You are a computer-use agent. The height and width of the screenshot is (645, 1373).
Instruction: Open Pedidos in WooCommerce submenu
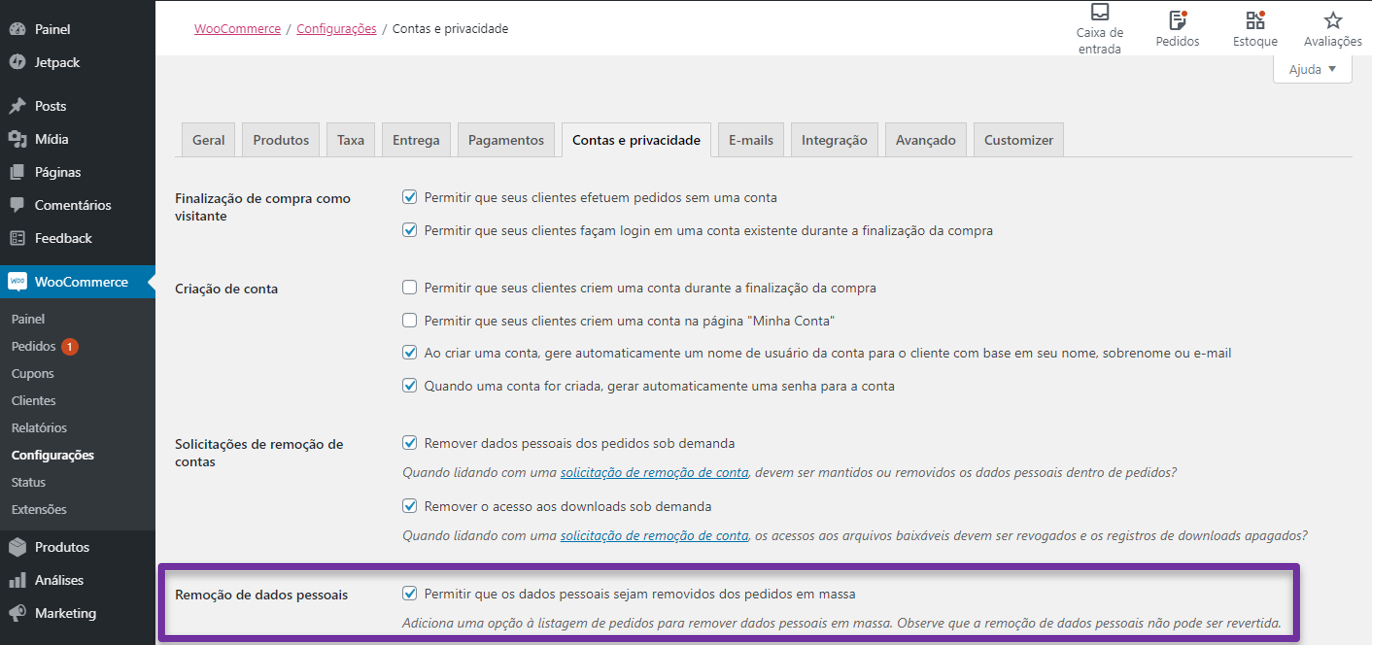point(33,346)
